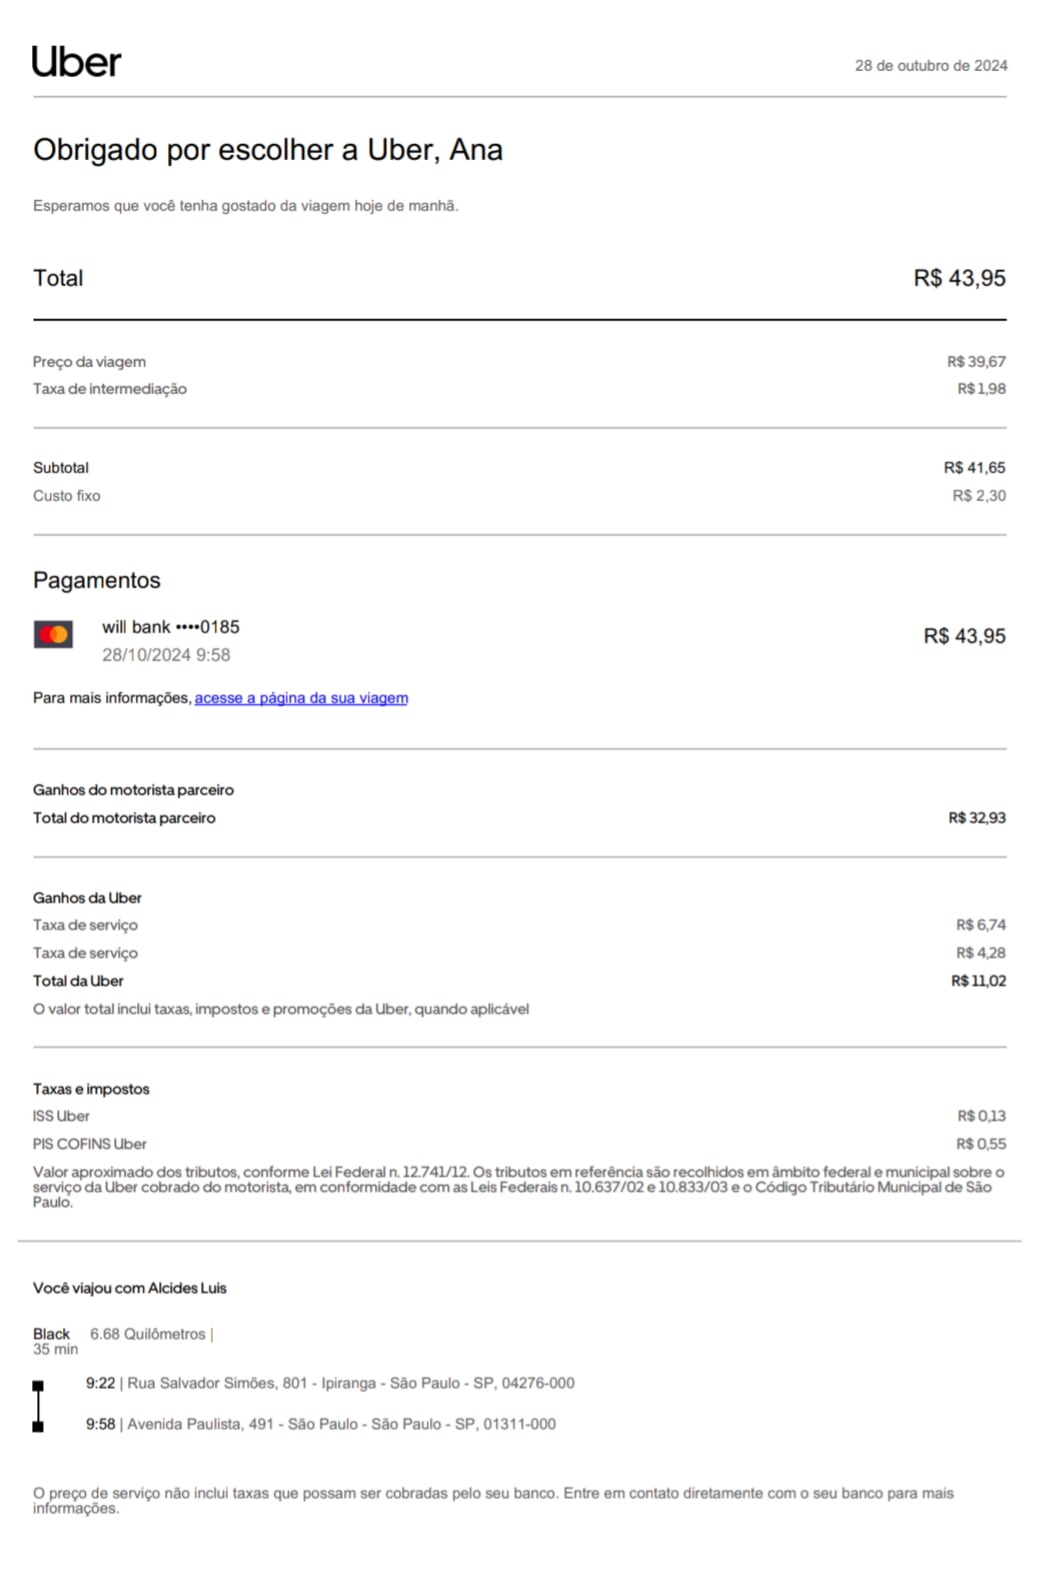The image size is (1043, 1572).
Task: Select the Total da Uber amount R$11,02
Action: click(x=978, y=981)
